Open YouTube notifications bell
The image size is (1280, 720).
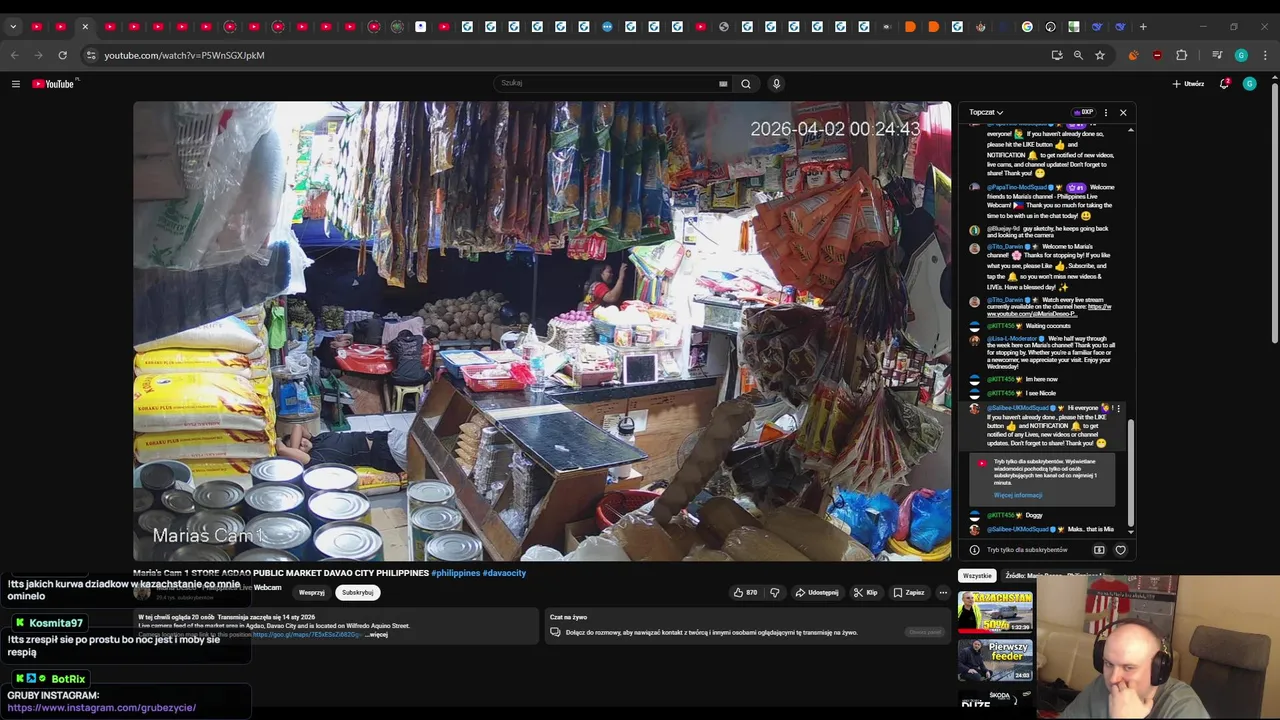[x=1224, y=84]
